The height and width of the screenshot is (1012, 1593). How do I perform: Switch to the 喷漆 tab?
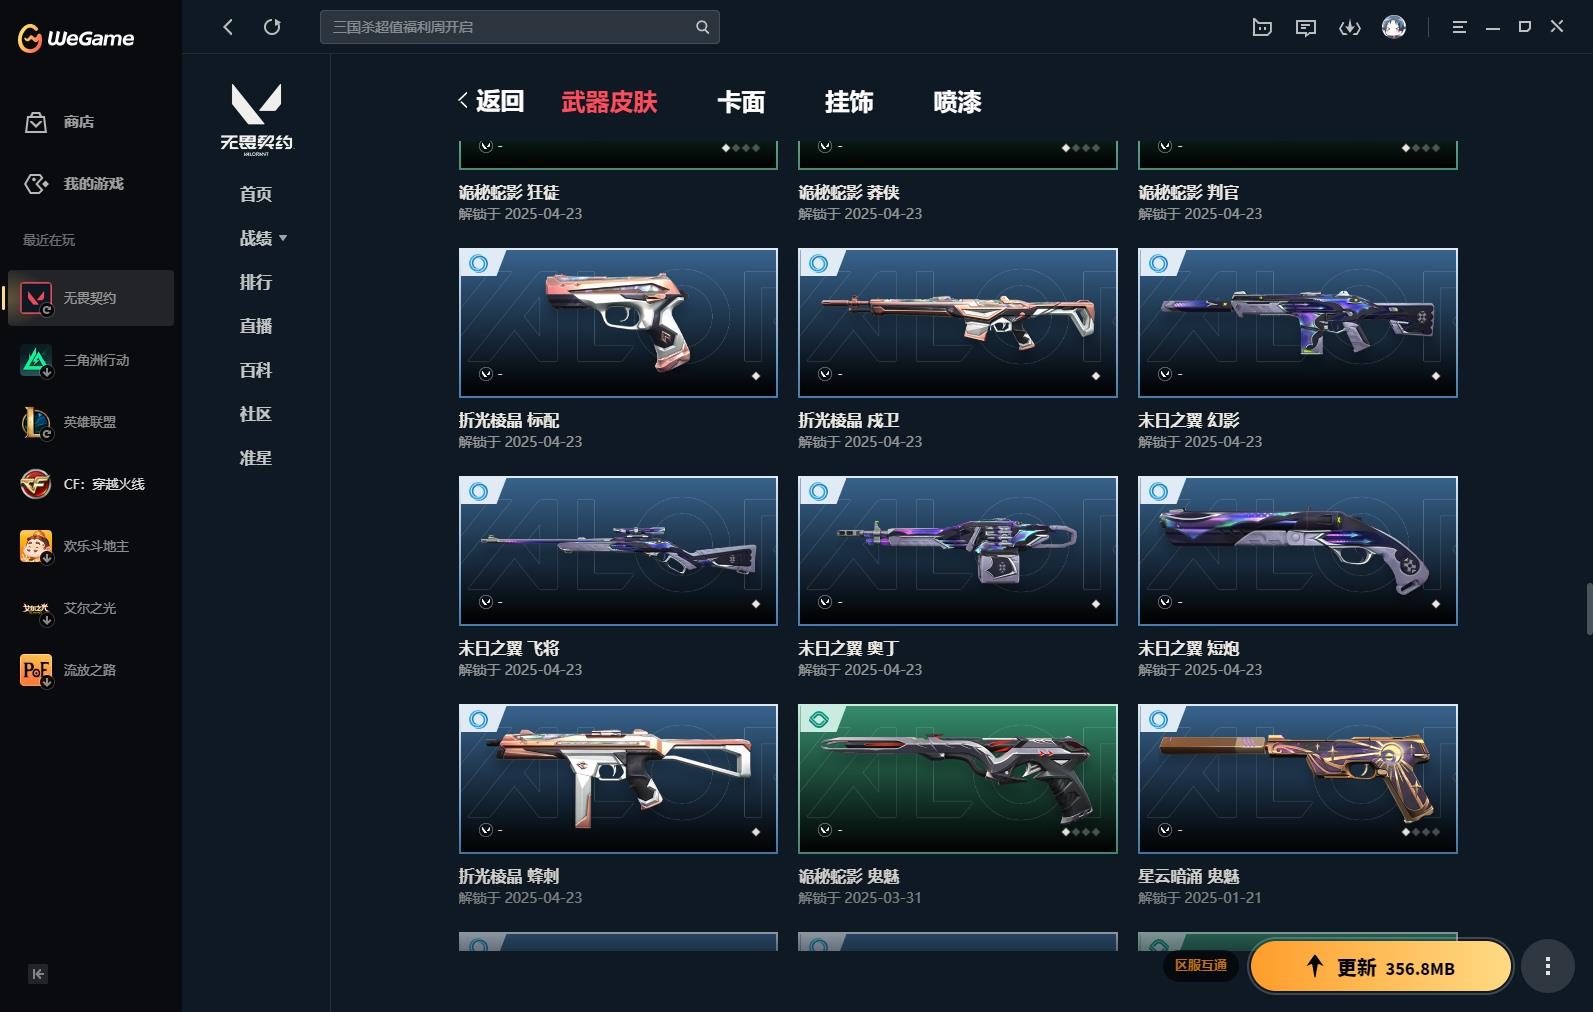957,102
